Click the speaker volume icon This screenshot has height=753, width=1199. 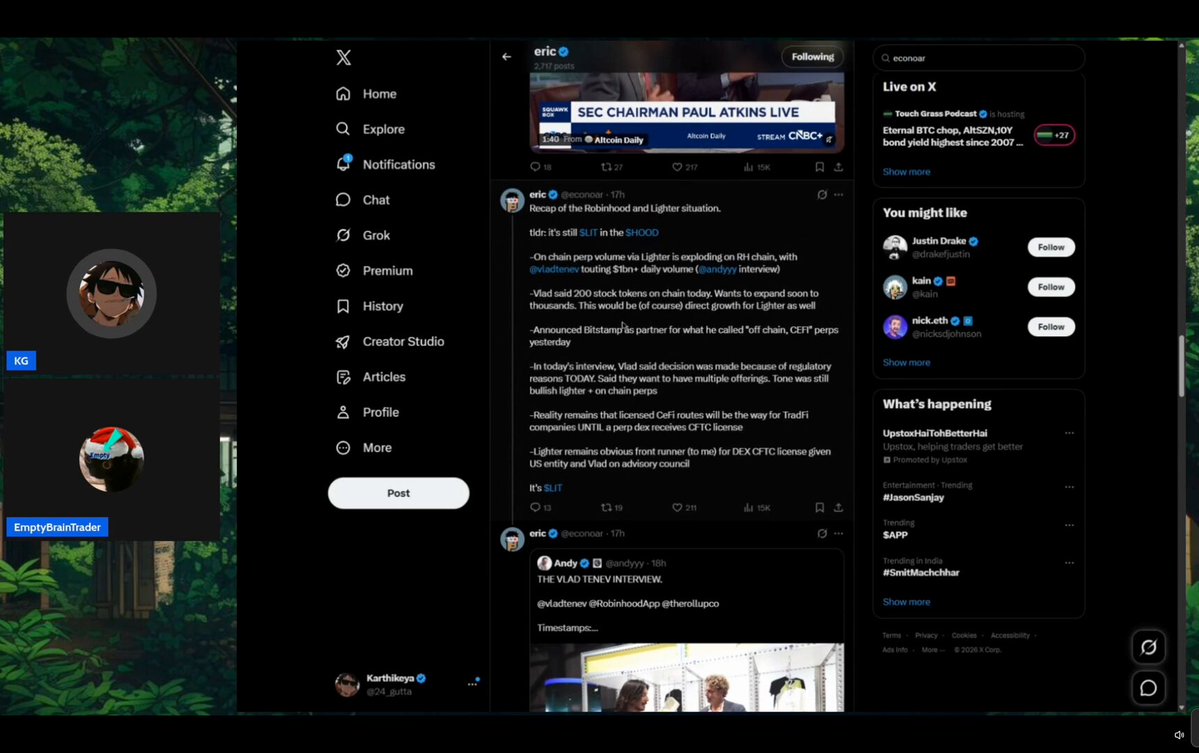pos(1179,735)
